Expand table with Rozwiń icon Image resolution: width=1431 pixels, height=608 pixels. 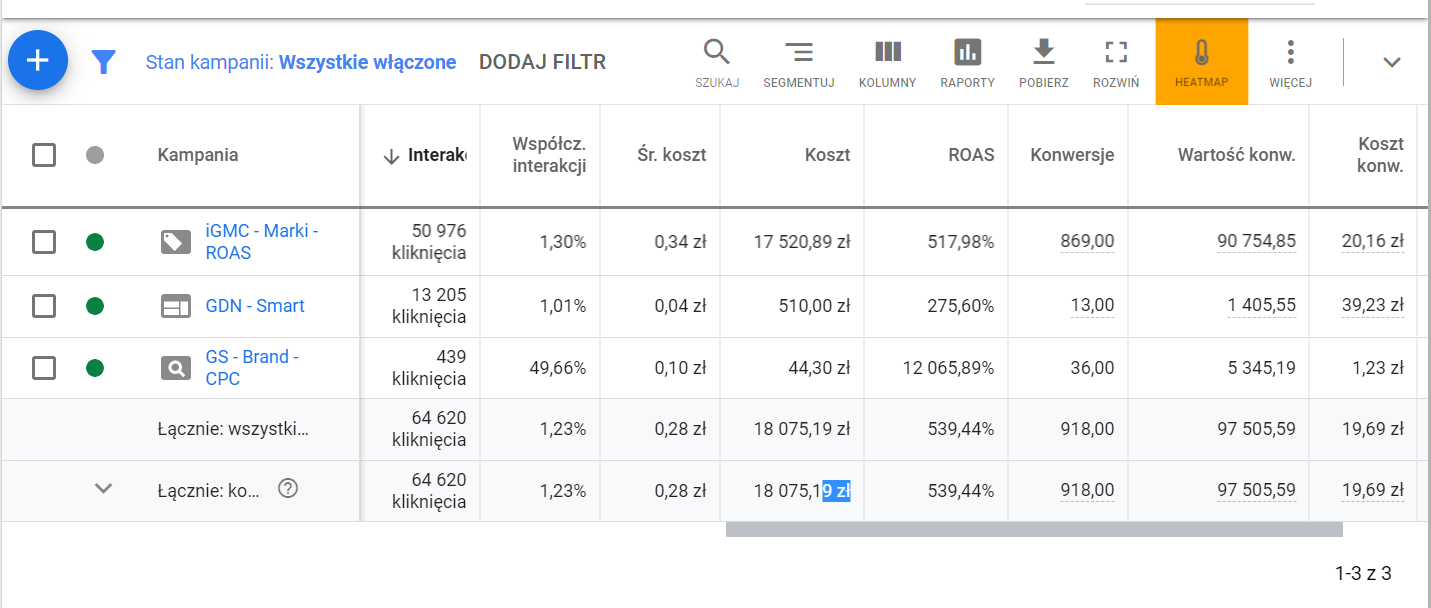click(x=1116, y=62)
